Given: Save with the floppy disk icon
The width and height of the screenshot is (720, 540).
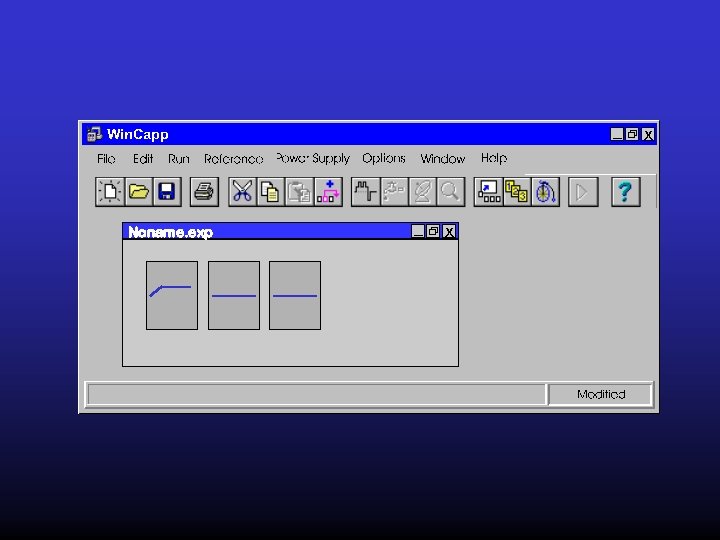Looking at the screenshot, I should coord(167,191).
